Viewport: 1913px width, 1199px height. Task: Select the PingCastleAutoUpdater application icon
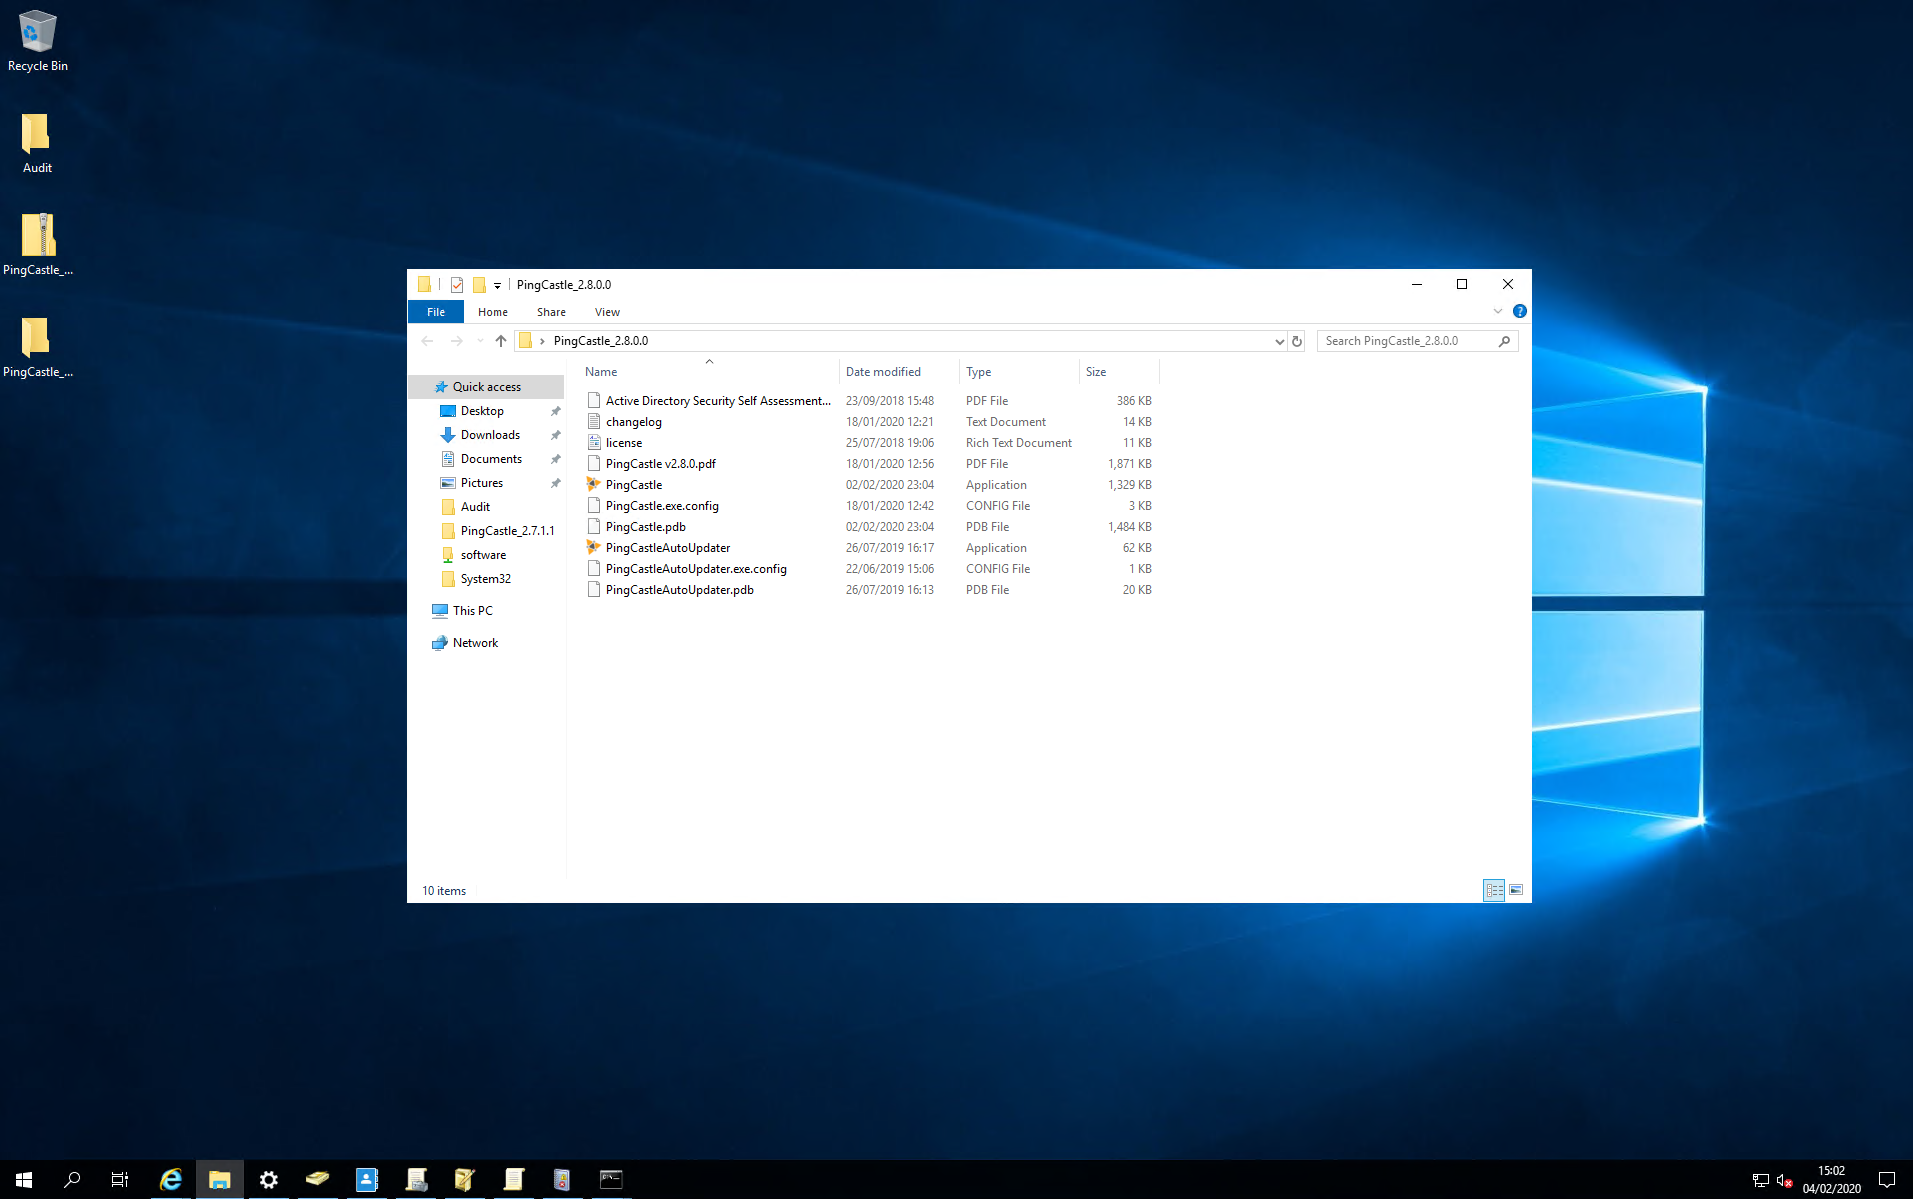point(593,547)
